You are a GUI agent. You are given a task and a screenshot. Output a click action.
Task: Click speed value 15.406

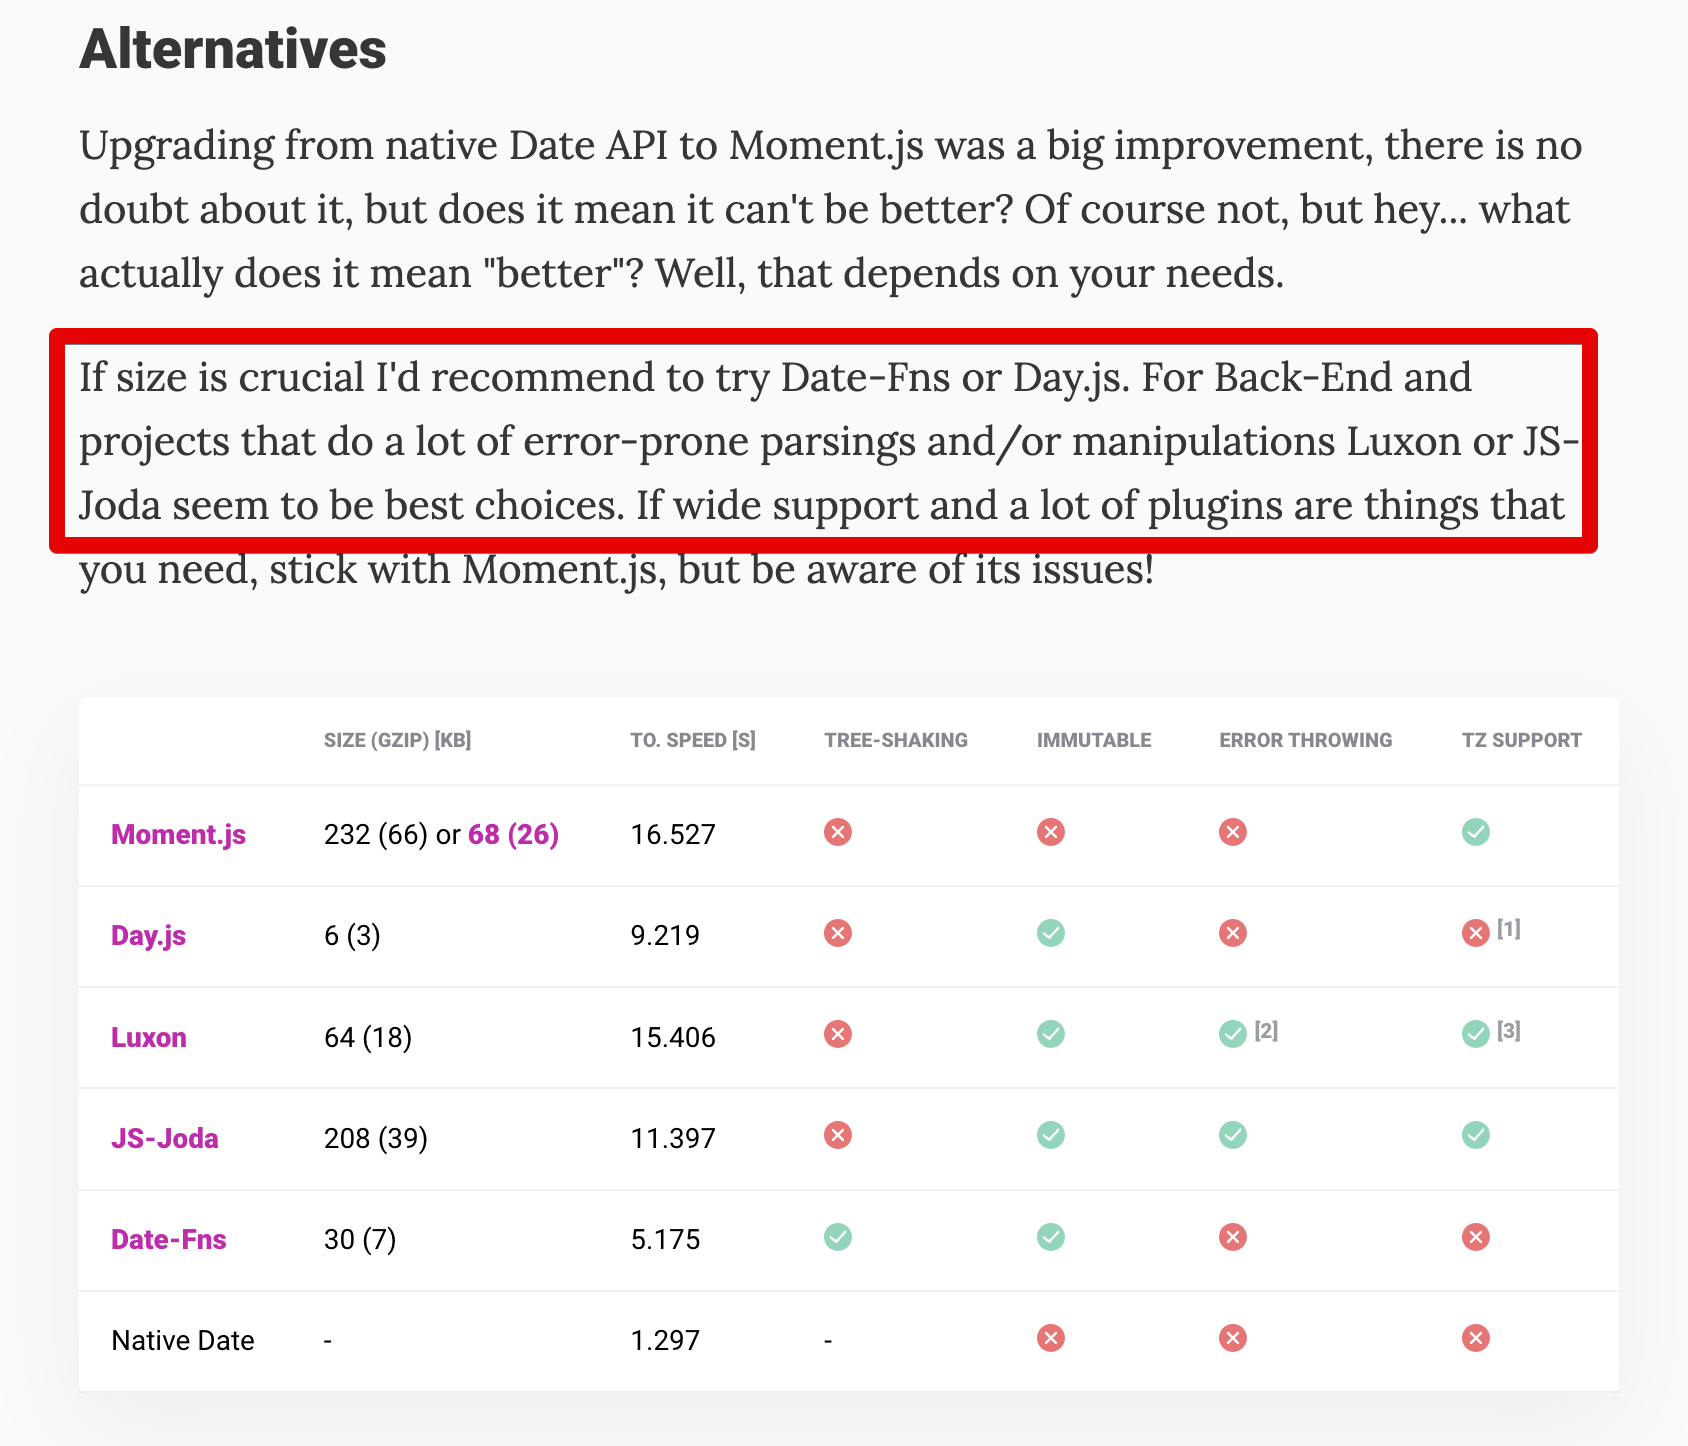[x=673, y=1037]
